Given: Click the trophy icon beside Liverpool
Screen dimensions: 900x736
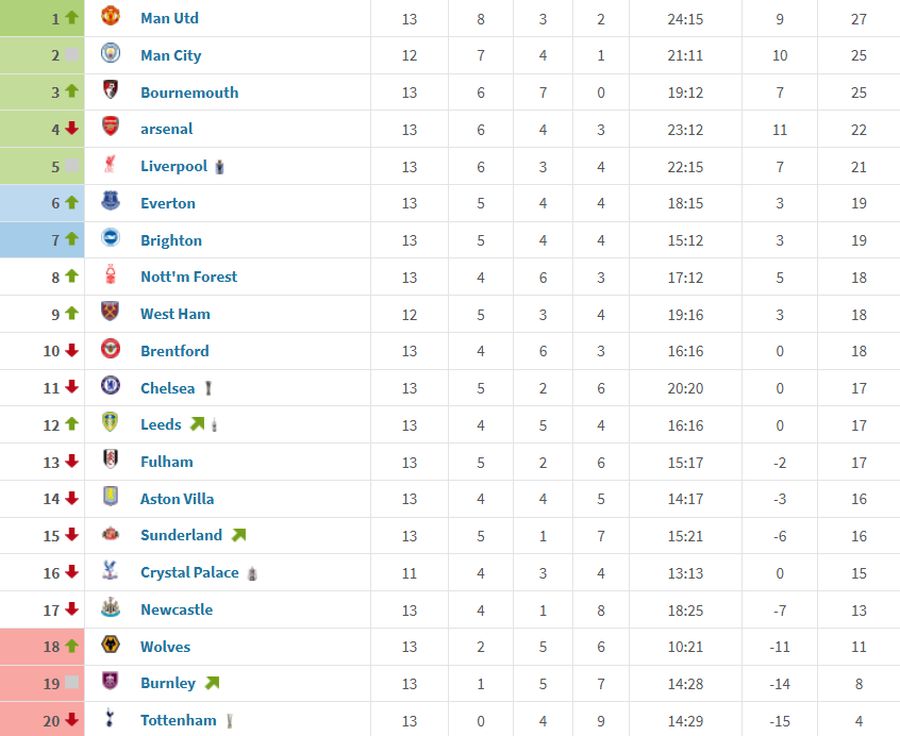Looking at the screenshot, I should pyautogui.click(x=220, y=167).
